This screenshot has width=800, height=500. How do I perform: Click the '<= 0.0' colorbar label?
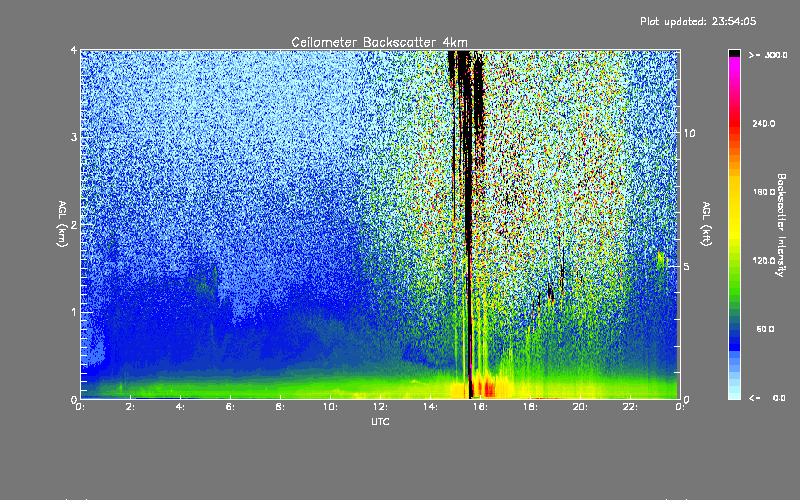[x=767, y=398]
